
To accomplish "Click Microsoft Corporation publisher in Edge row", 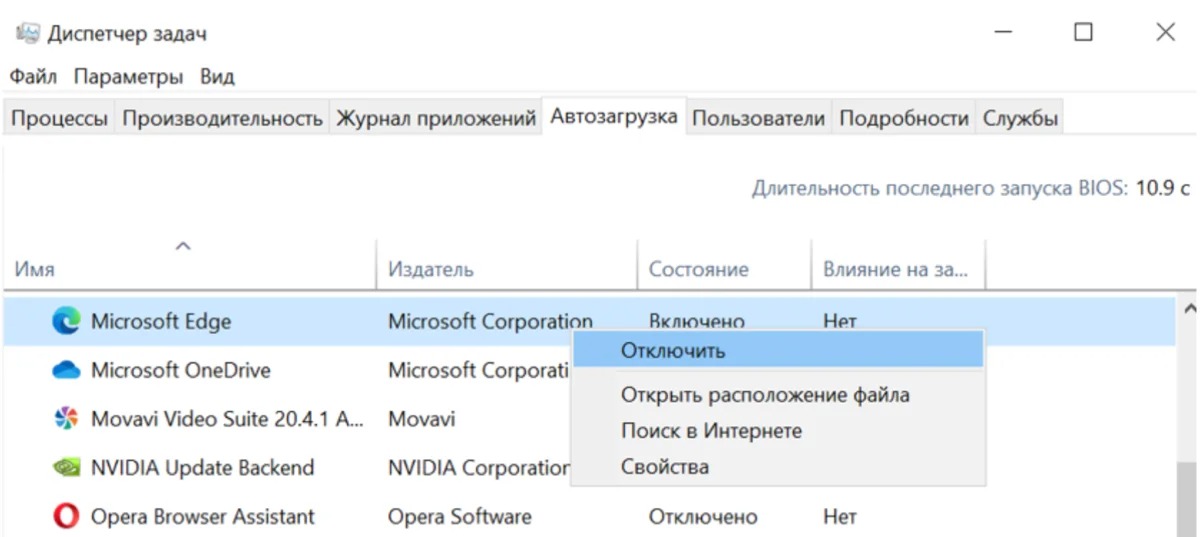I will coord(490,321).
